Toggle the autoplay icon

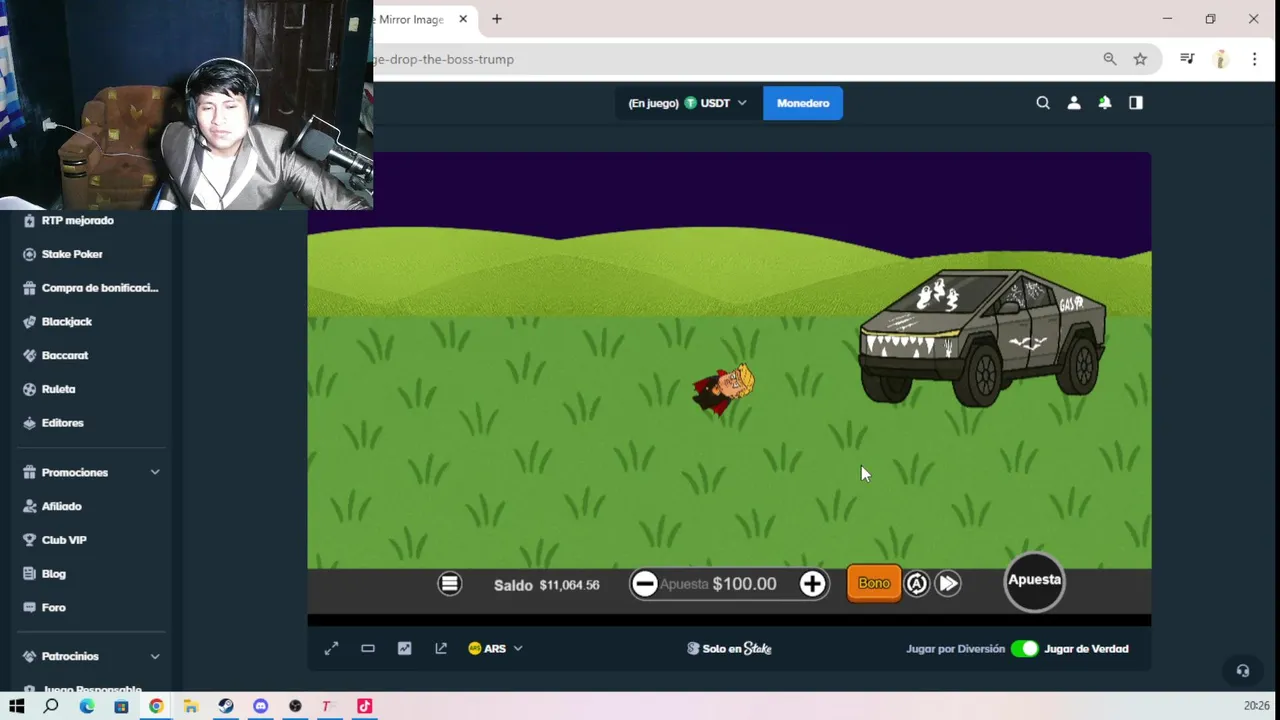pyautogui.click(x=917, y=584)
